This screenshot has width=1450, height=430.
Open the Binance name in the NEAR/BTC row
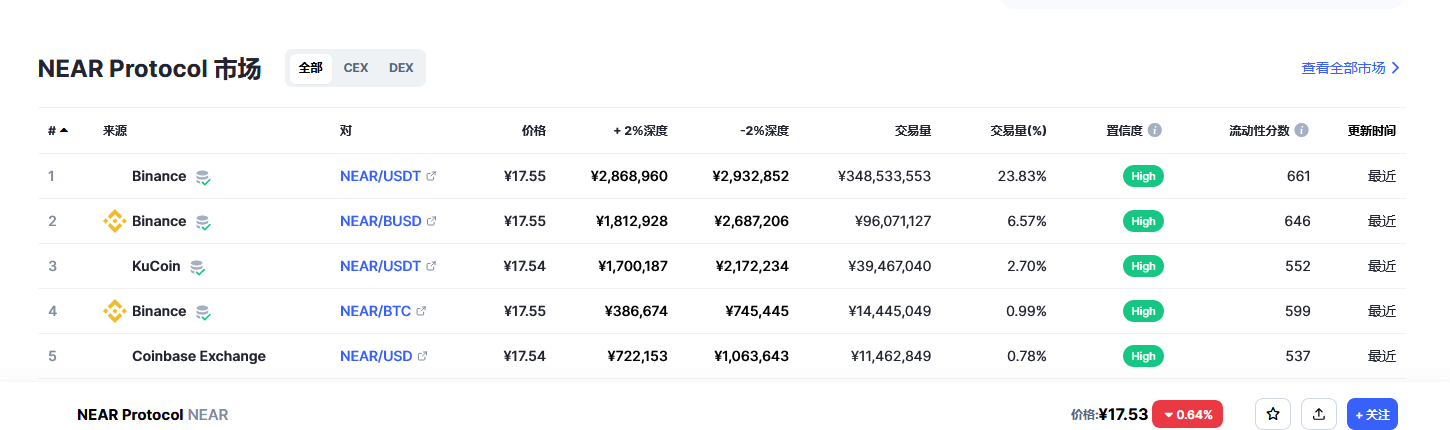click(x=159, y=311)
